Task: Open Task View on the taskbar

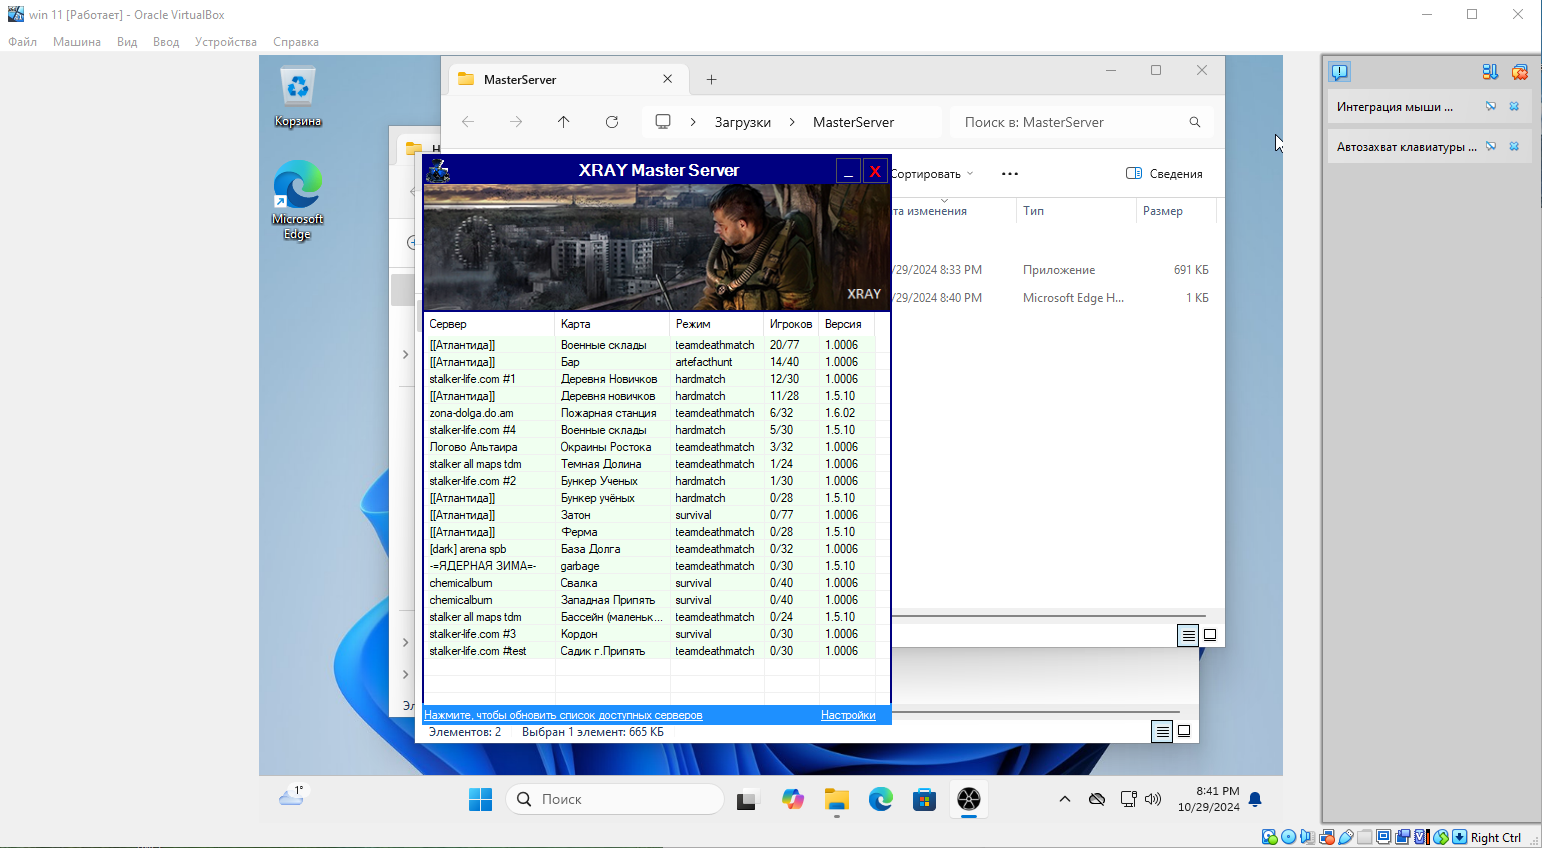Action: tap(747, 799)
